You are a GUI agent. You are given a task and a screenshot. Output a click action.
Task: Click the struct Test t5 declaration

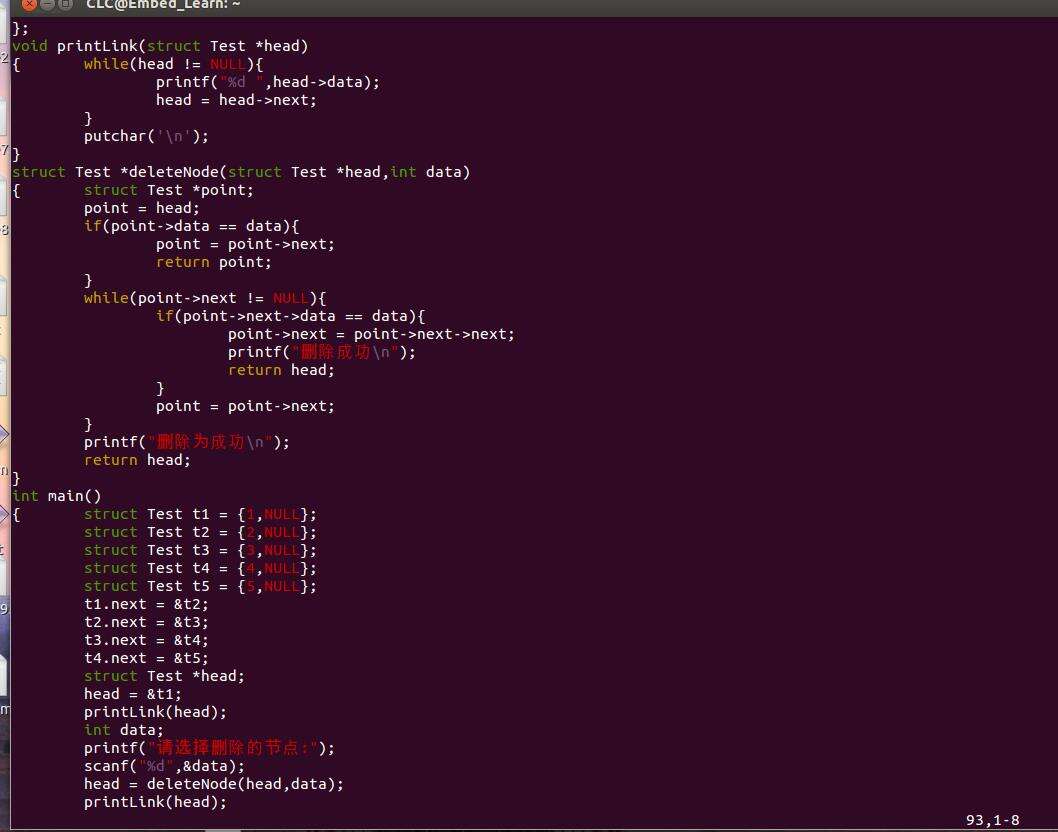200,586
